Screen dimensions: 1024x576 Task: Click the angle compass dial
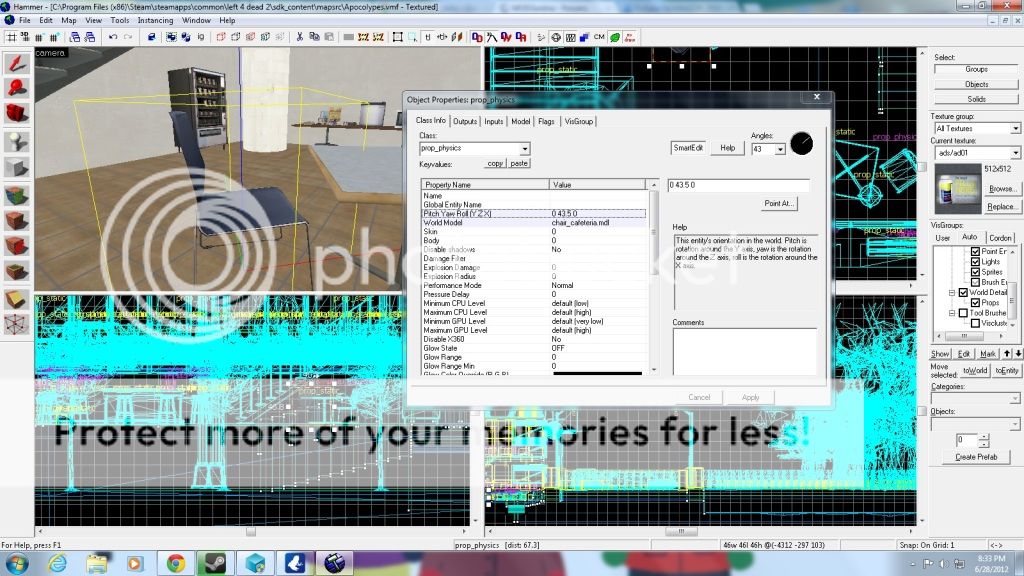[x=801, y=143]
